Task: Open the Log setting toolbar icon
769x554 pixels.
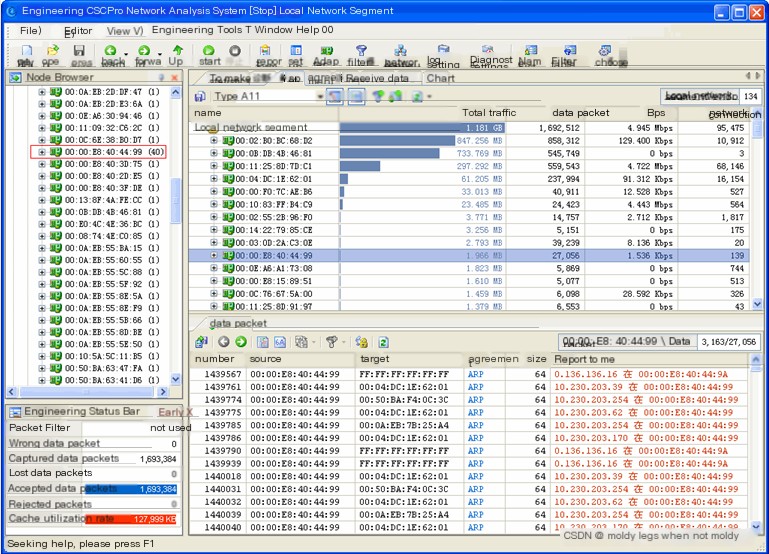Action: point(443,49)
